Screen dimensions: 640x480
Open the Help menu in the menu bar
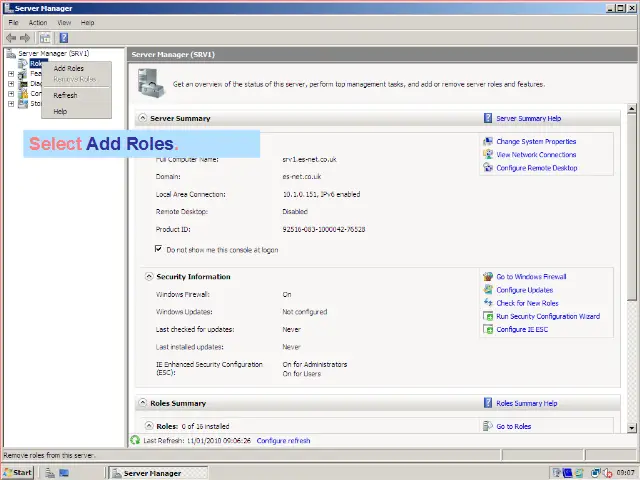(87, 22)
